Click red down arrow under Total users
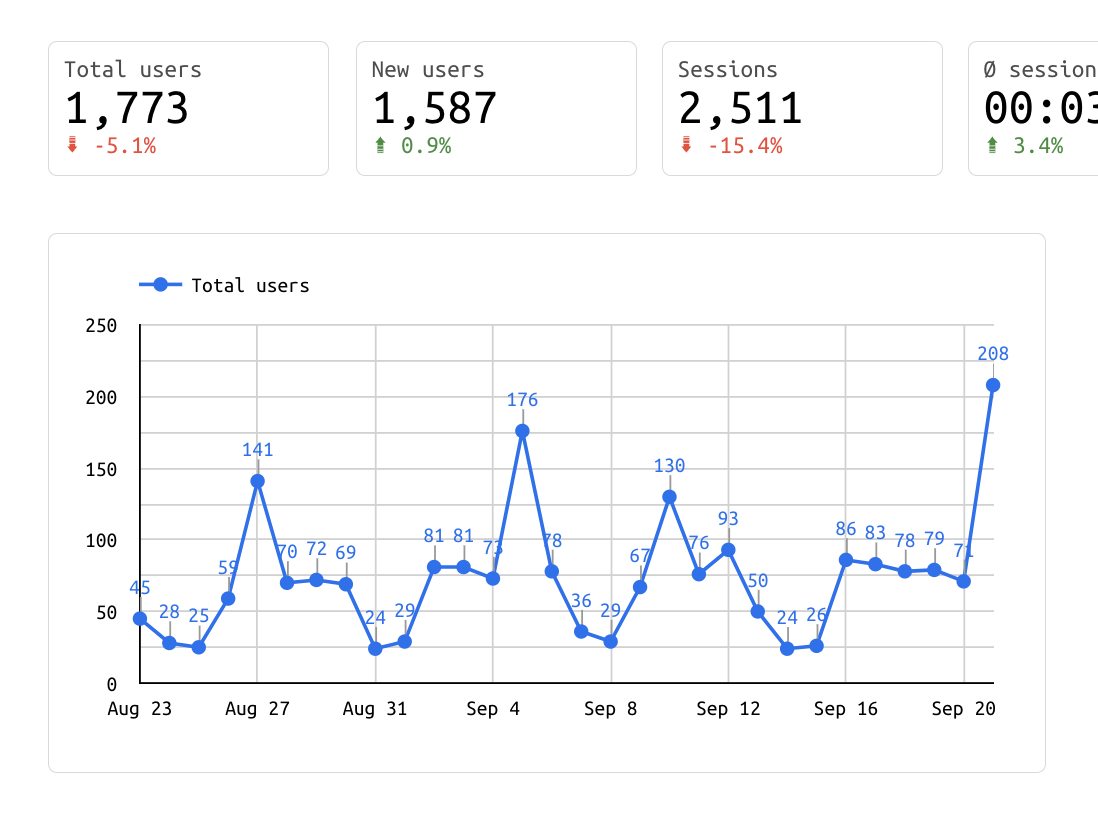 [x=71, y=146]
